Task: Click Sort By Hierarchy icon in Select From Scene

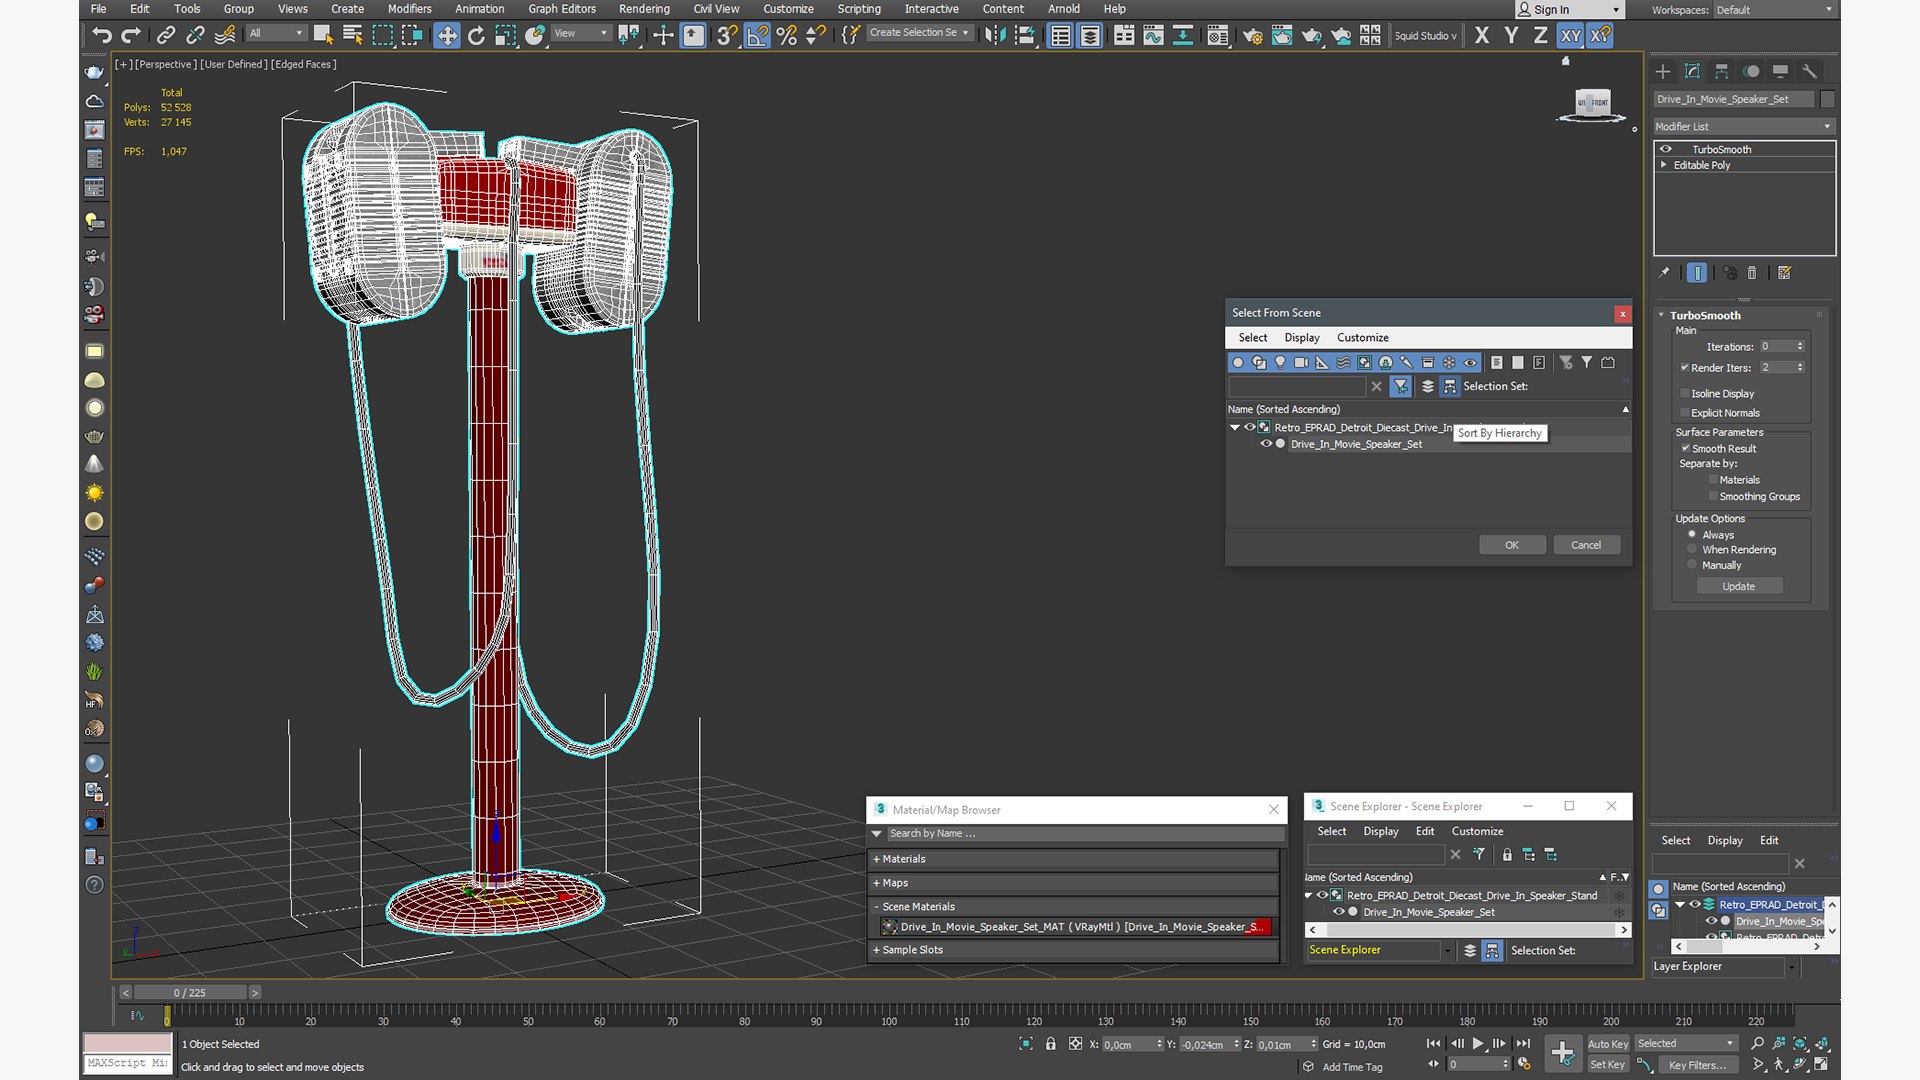Action: [x=1450, y=386]
